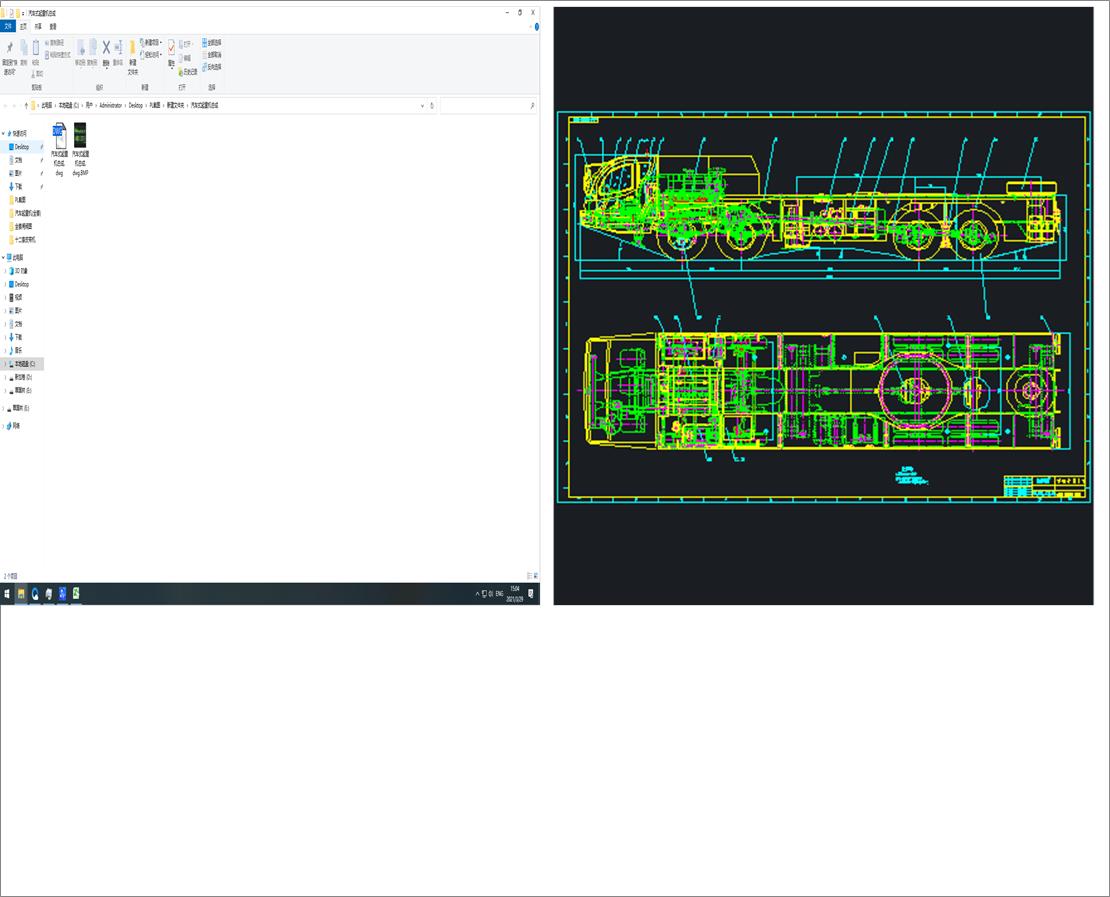Collapse the This PC tree section

[x=4, y=257]
